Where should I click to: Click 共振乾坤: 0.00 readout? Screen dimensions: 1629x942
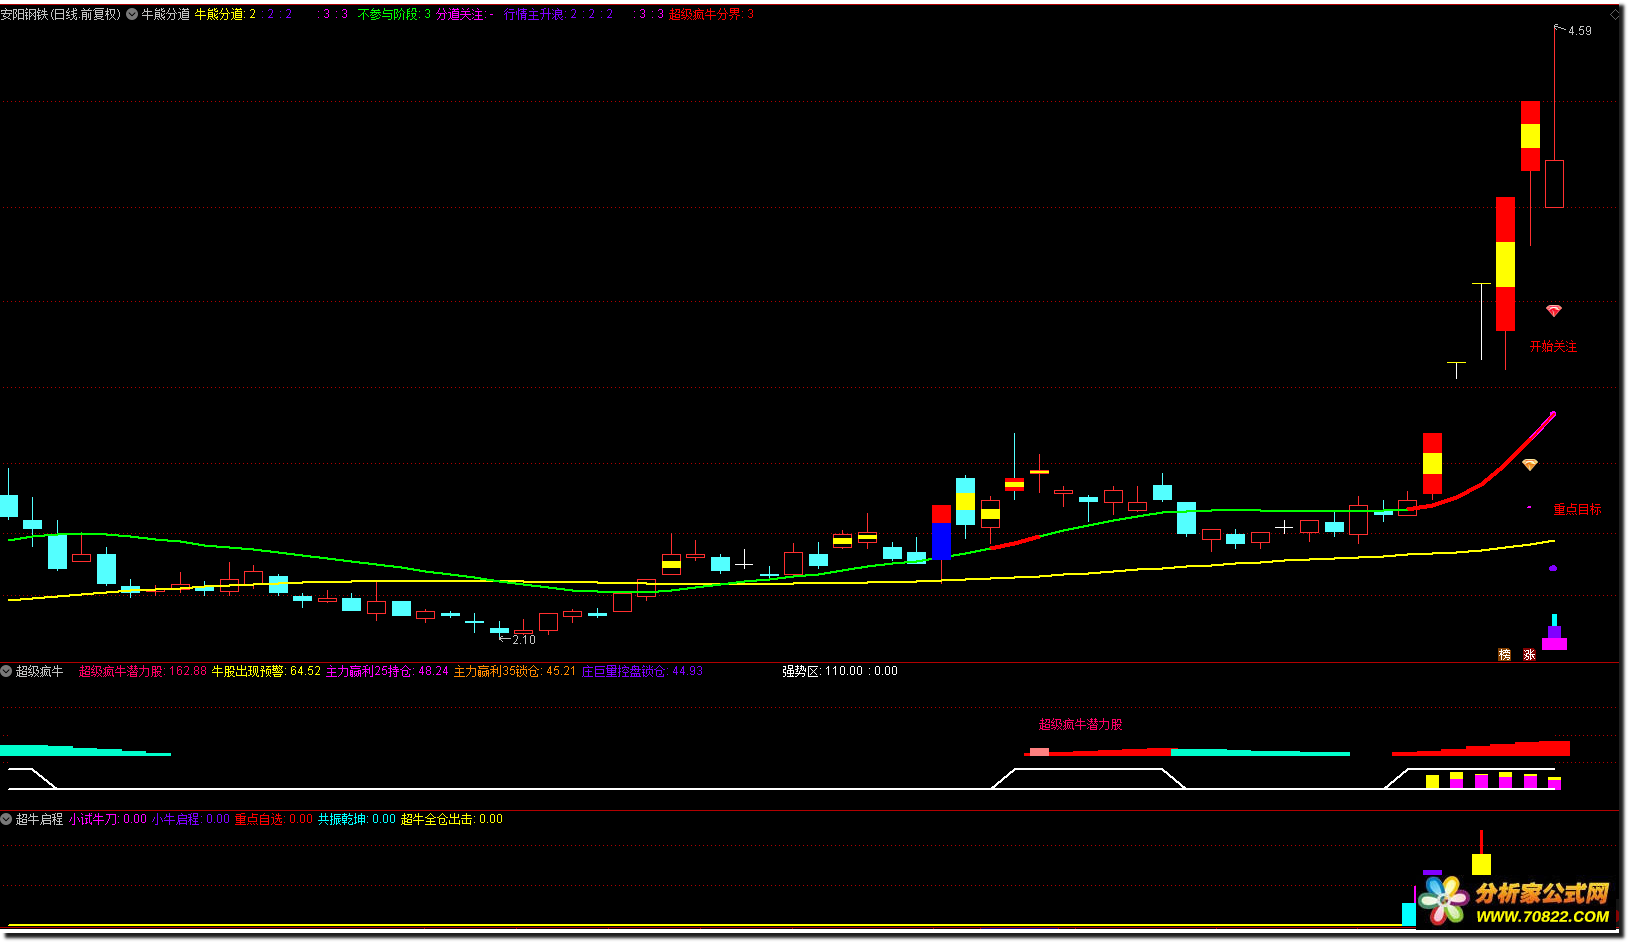[357, 819]
